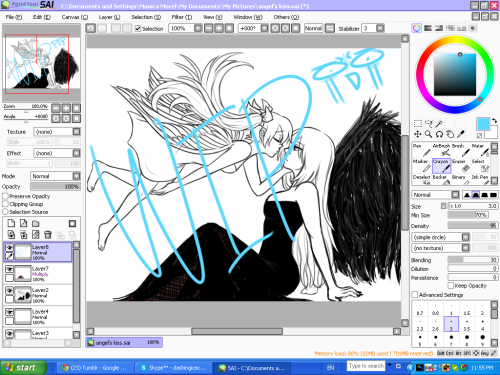Viewport: 500px width, 375px height.
Task: Switch to the Tumblr Google Chrome taskbar button
Action: click(95, 368)
